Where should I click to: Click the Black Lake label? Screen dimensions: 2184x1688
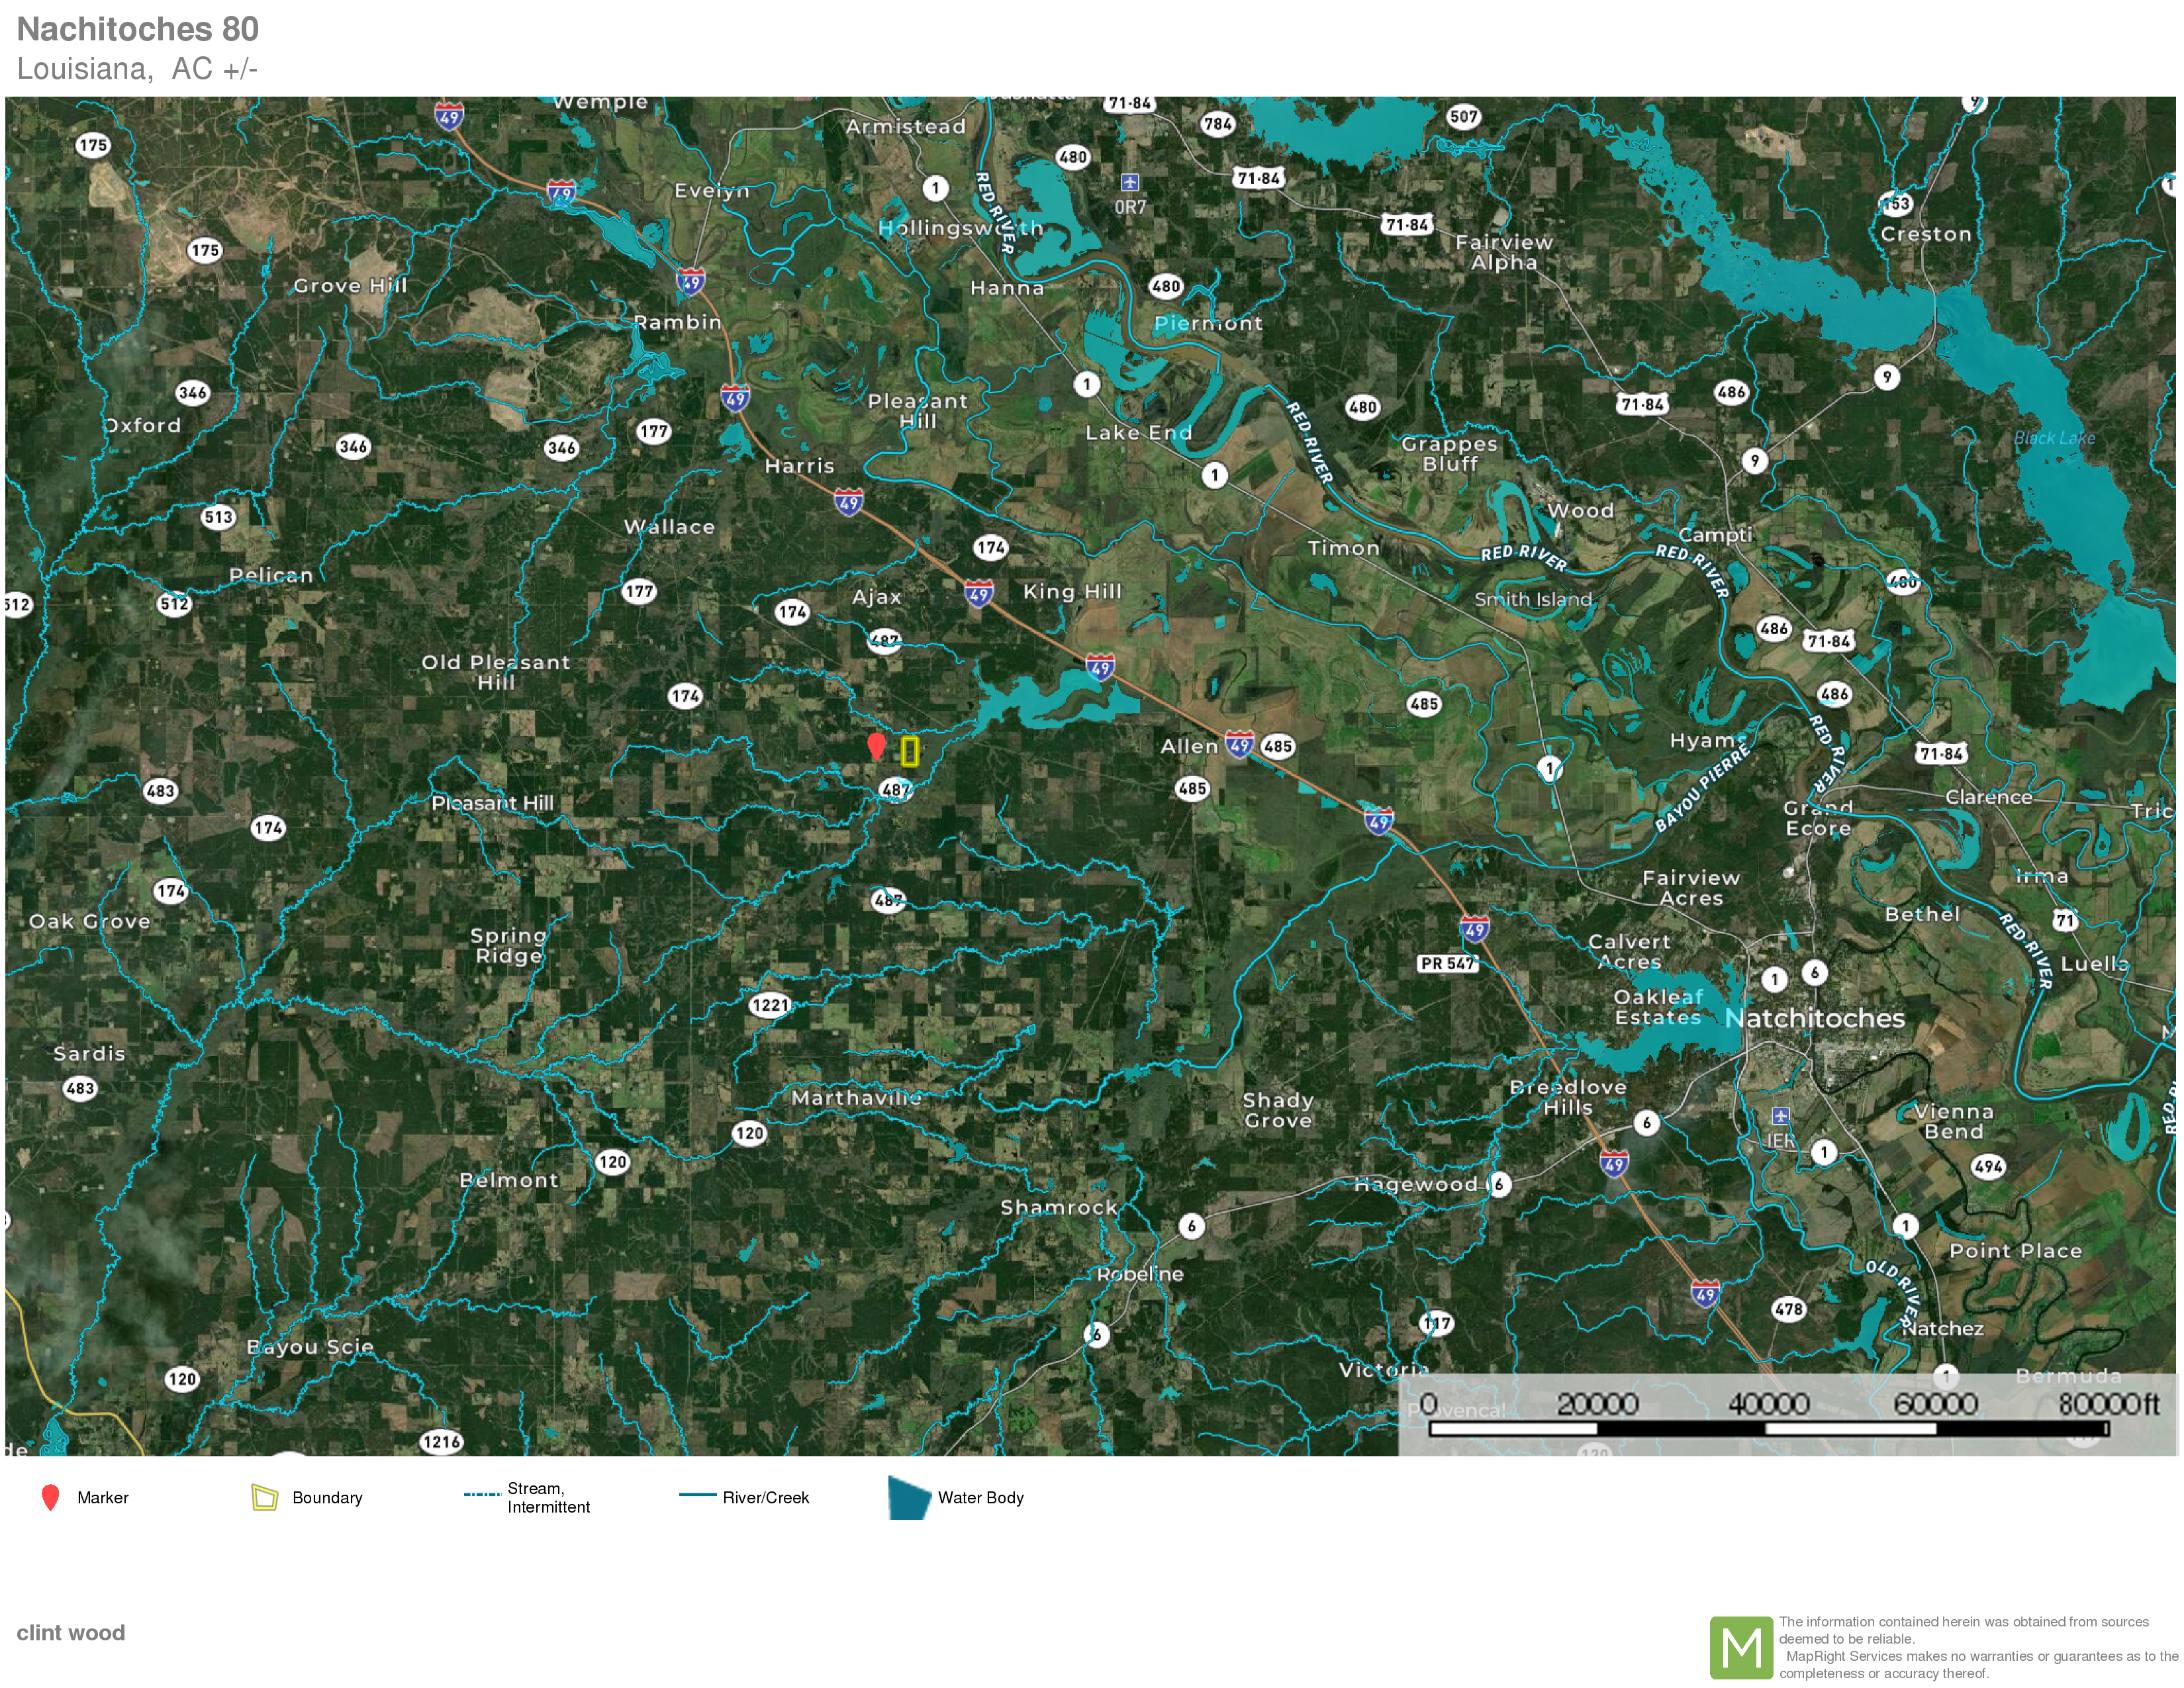(x=2054, y=438)
